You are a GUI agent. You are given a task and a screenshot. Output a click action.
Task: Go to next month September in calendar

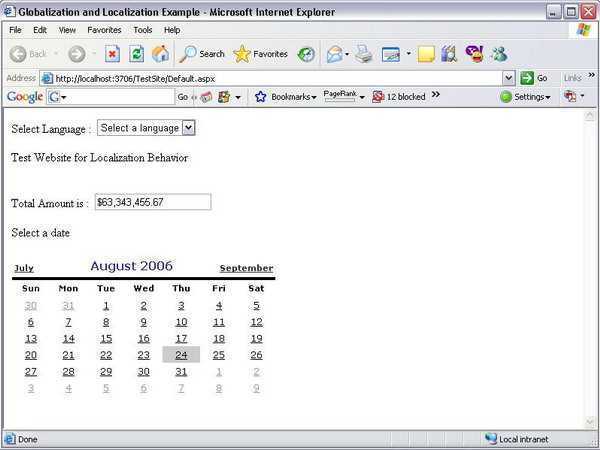coord(246,268)
